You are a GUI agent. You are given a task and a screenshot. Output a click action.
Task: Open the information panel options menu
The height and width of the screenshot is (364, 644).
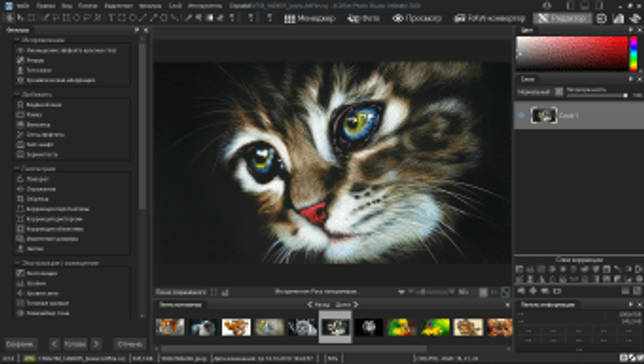(631, 304)
